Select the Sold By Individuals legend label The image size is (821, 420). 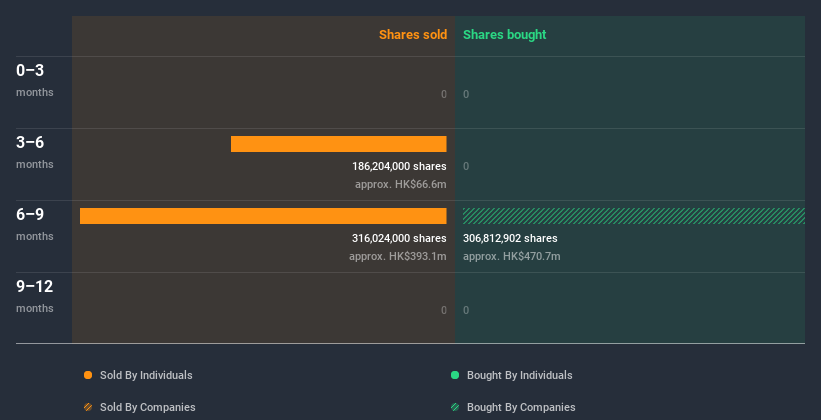pyautogui.click(x=146, y=375)
